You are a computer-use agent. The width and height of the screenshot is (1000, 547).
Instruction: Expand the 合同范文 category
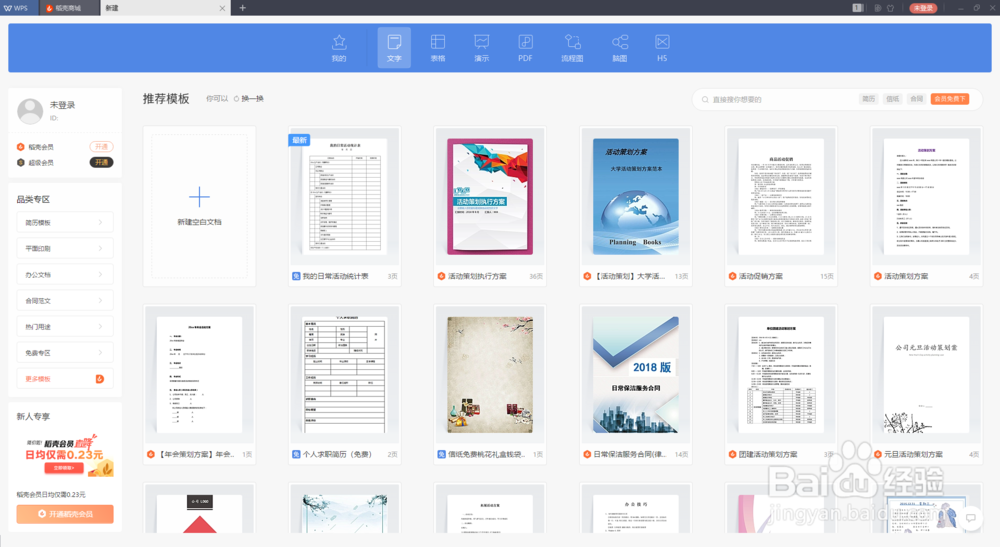[65, 300]
